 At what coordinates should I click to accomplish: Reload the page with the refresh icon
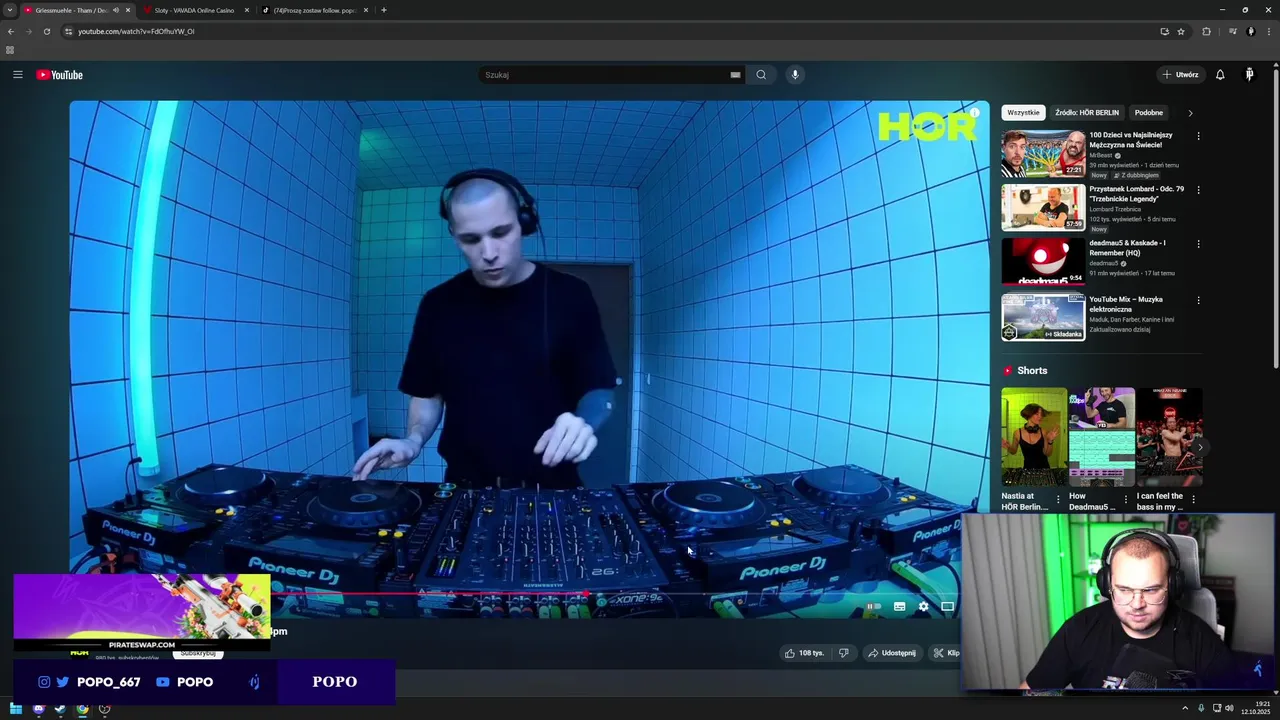46,31
